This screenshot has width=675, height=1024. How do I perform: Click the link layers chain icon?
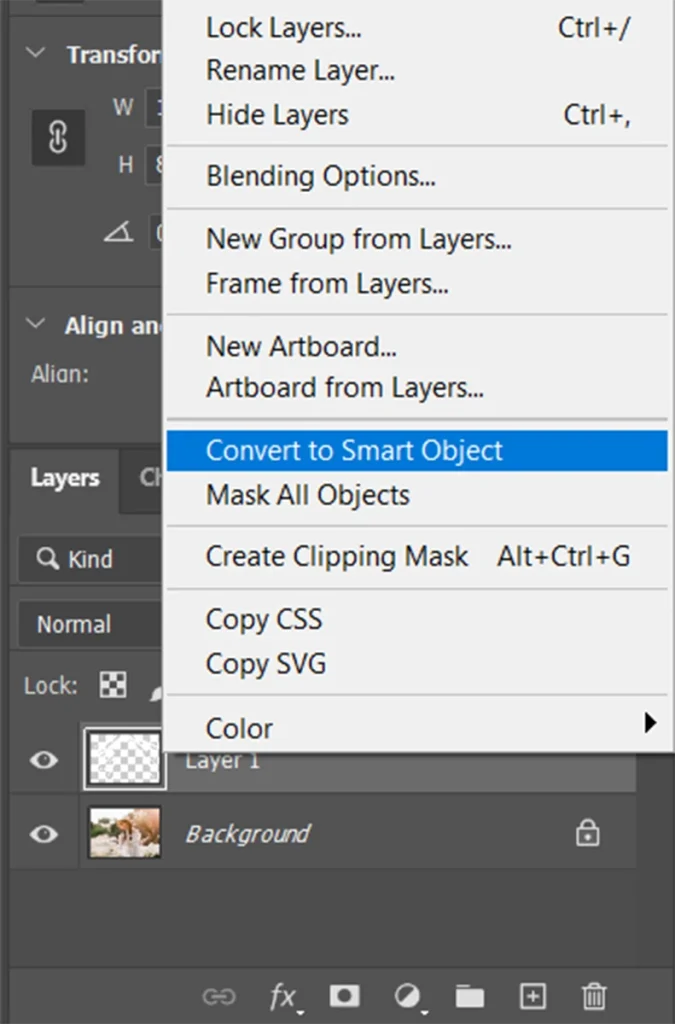tap(218, 996)
